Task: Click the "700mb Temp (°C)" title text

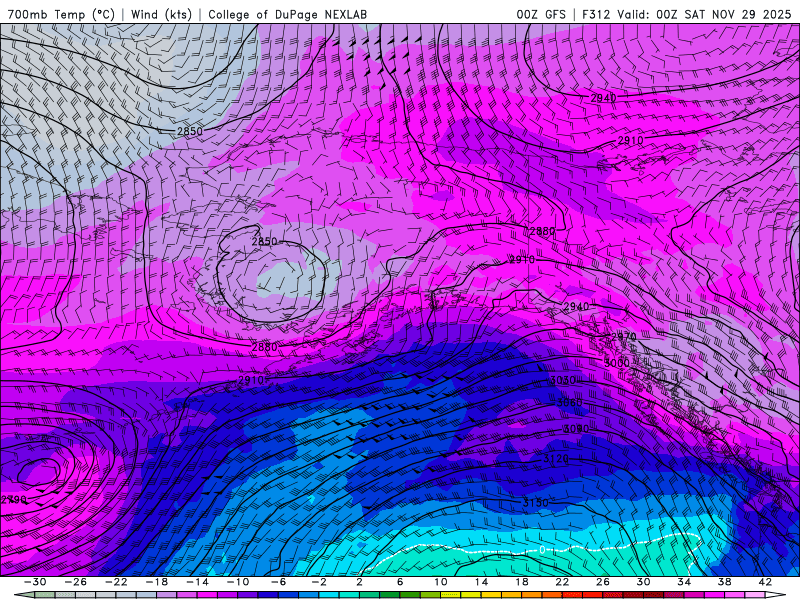Action: click(x=61, y=14)
